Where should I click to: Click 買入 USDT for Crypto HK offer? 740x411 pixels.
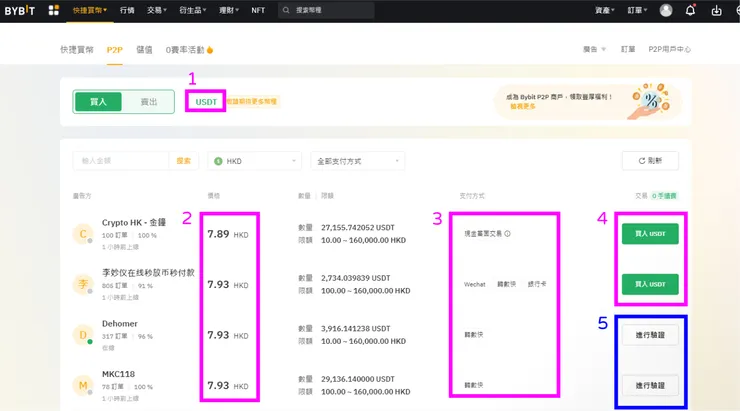point(650,234)
